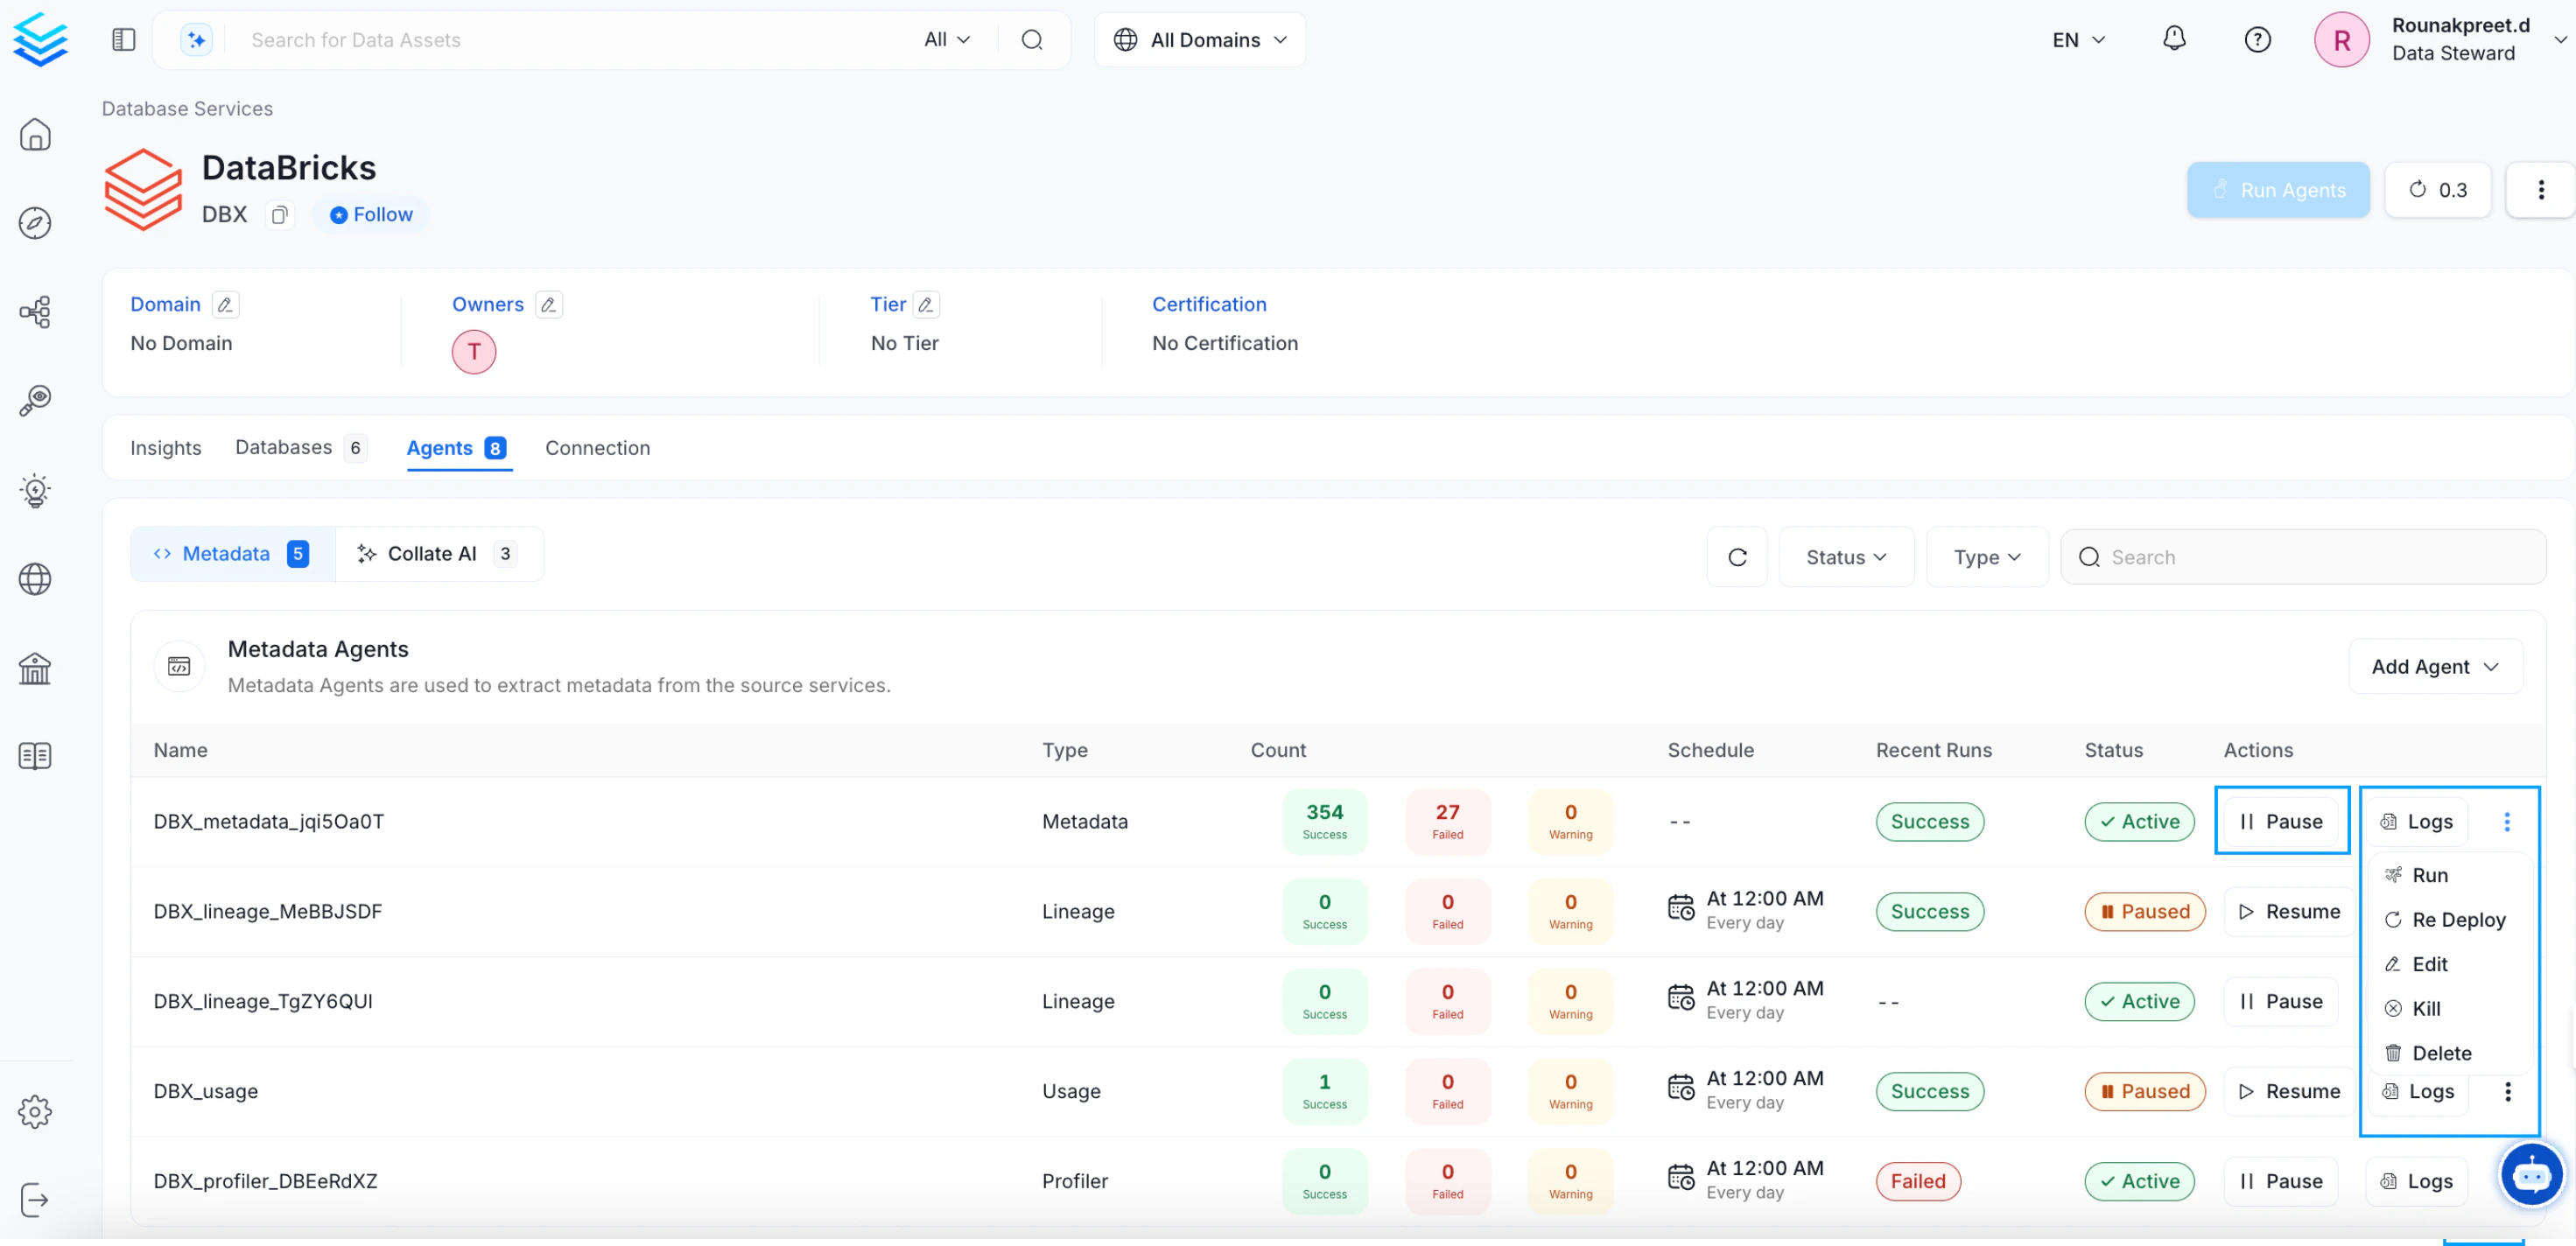The image size is (2576, 1246).
Task: Resume the DBX_lineage_MeBBJSDF agent
Action: coord(2288,911)
